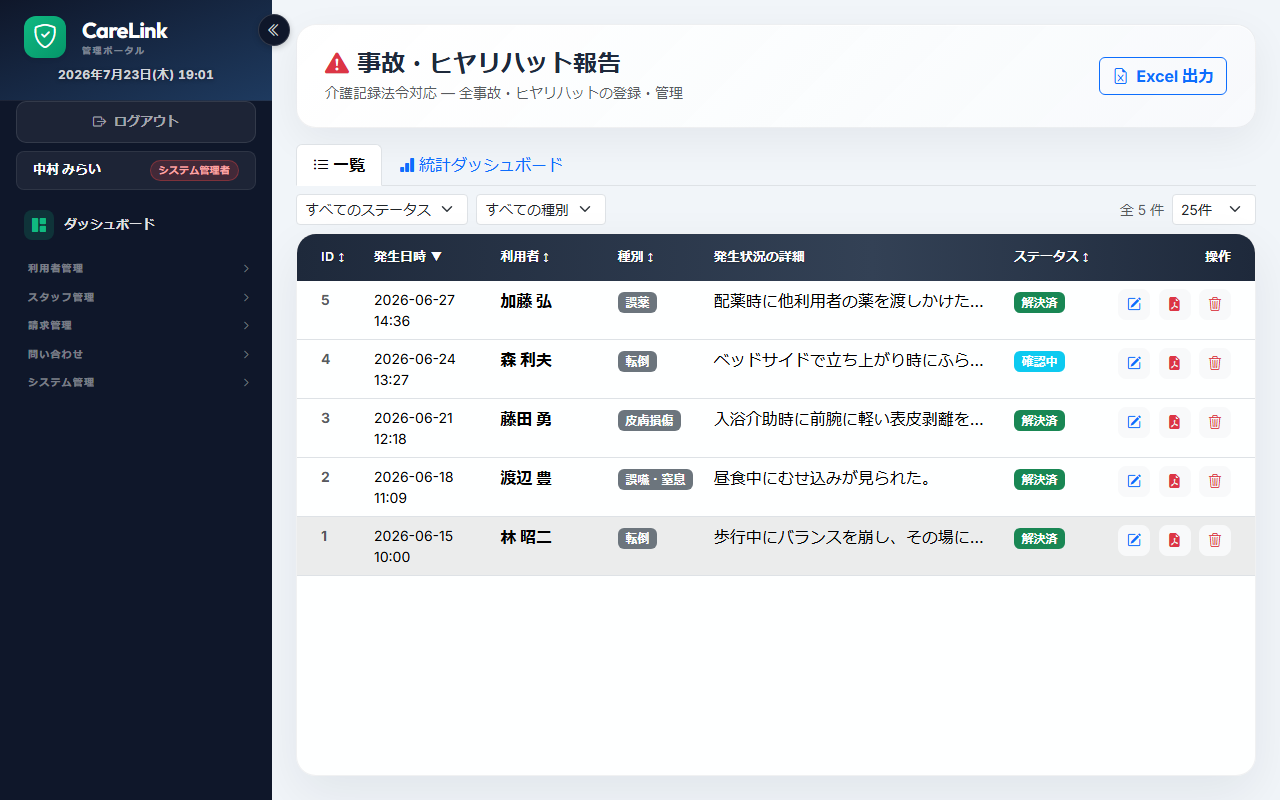Viewport: 1280px width, 800px height.
Task: Change page size from 25件 dropdown
Action: pyautogui.click(x=1213, y=210)
